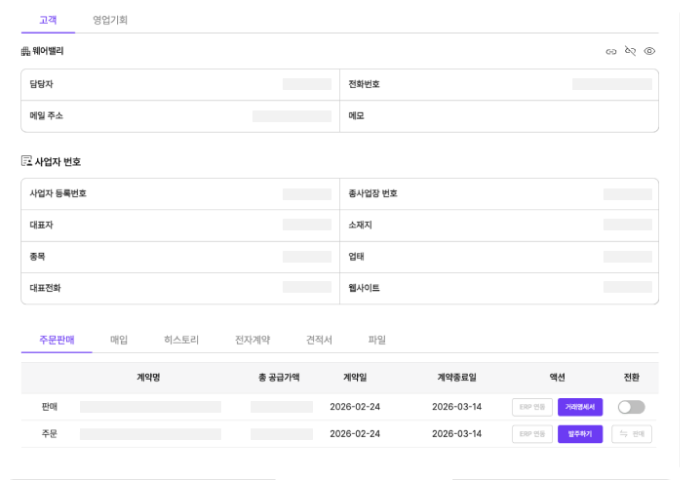Click the building icon next to 웨어밸리
The height and width of the screenshot is (480, 680).
point(25,51)
